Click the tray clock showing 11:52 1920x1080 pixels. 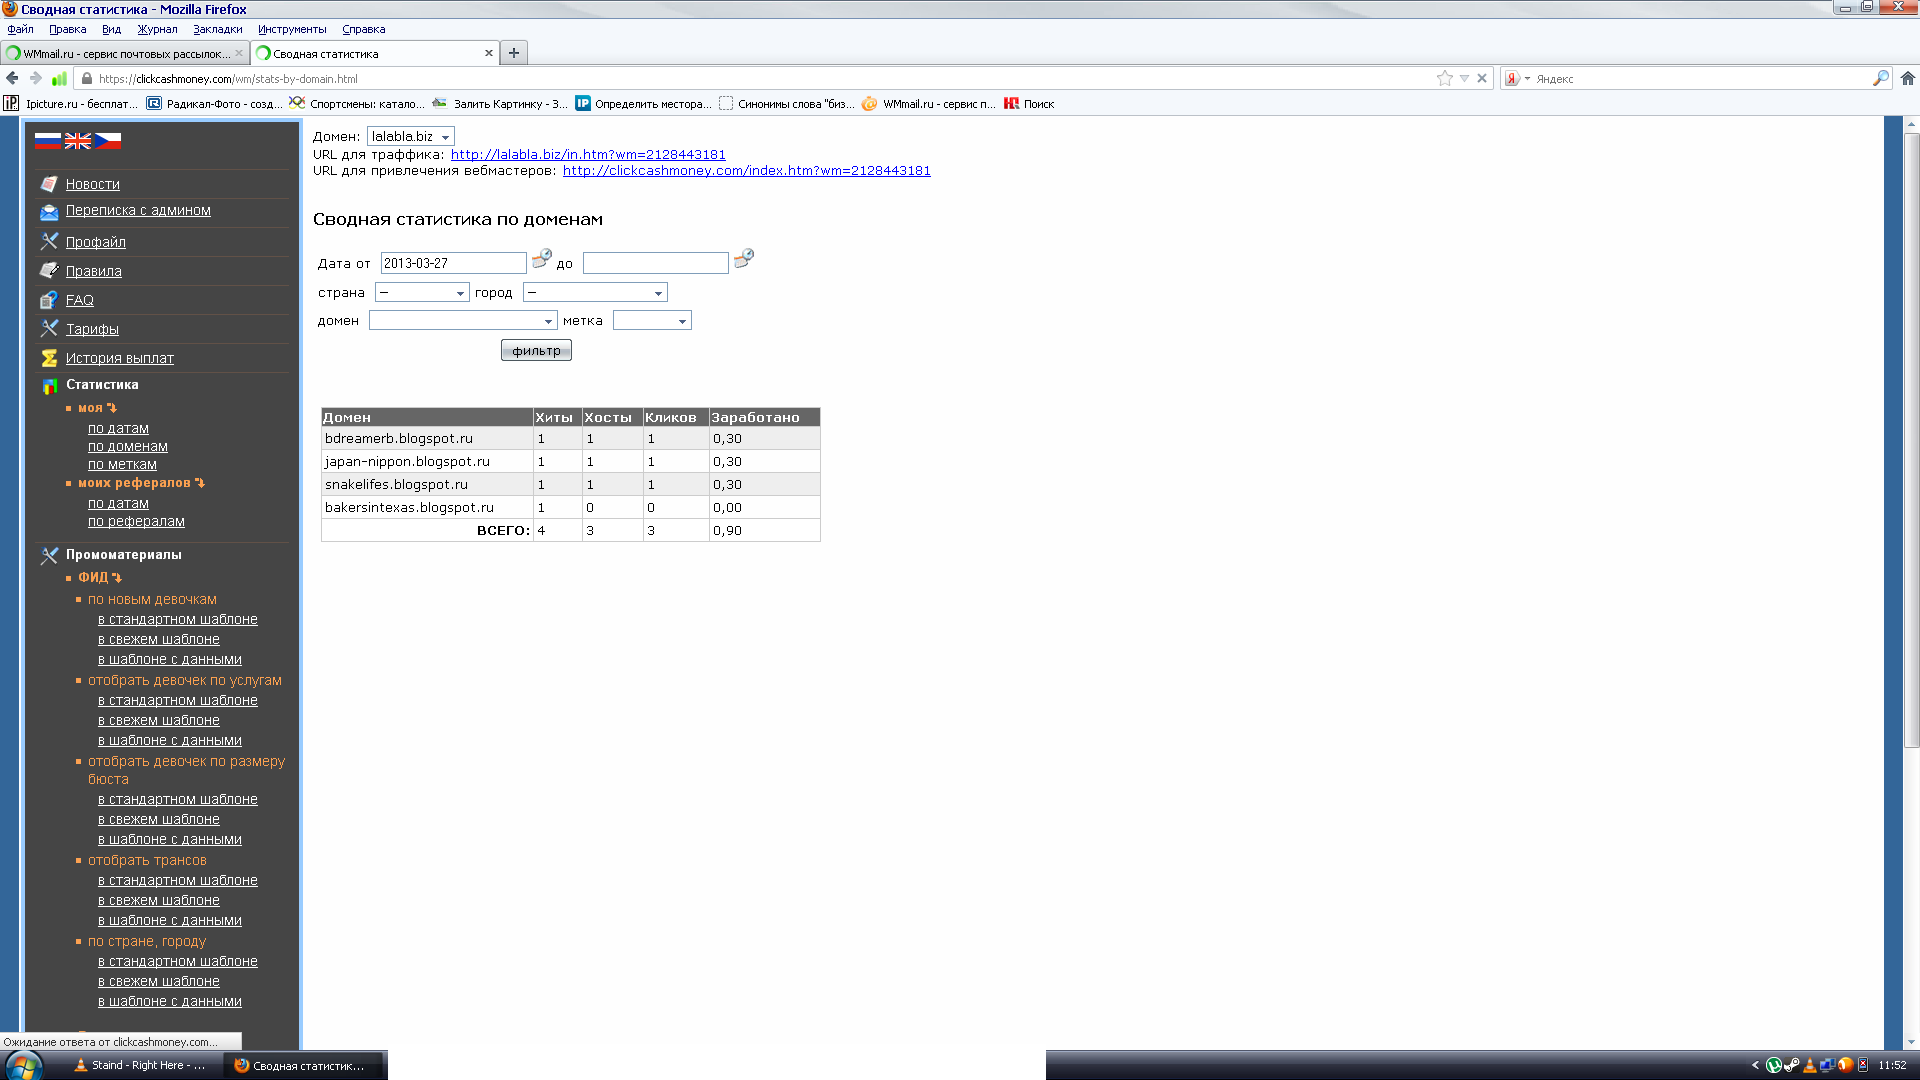[x=1892, y=1065]
